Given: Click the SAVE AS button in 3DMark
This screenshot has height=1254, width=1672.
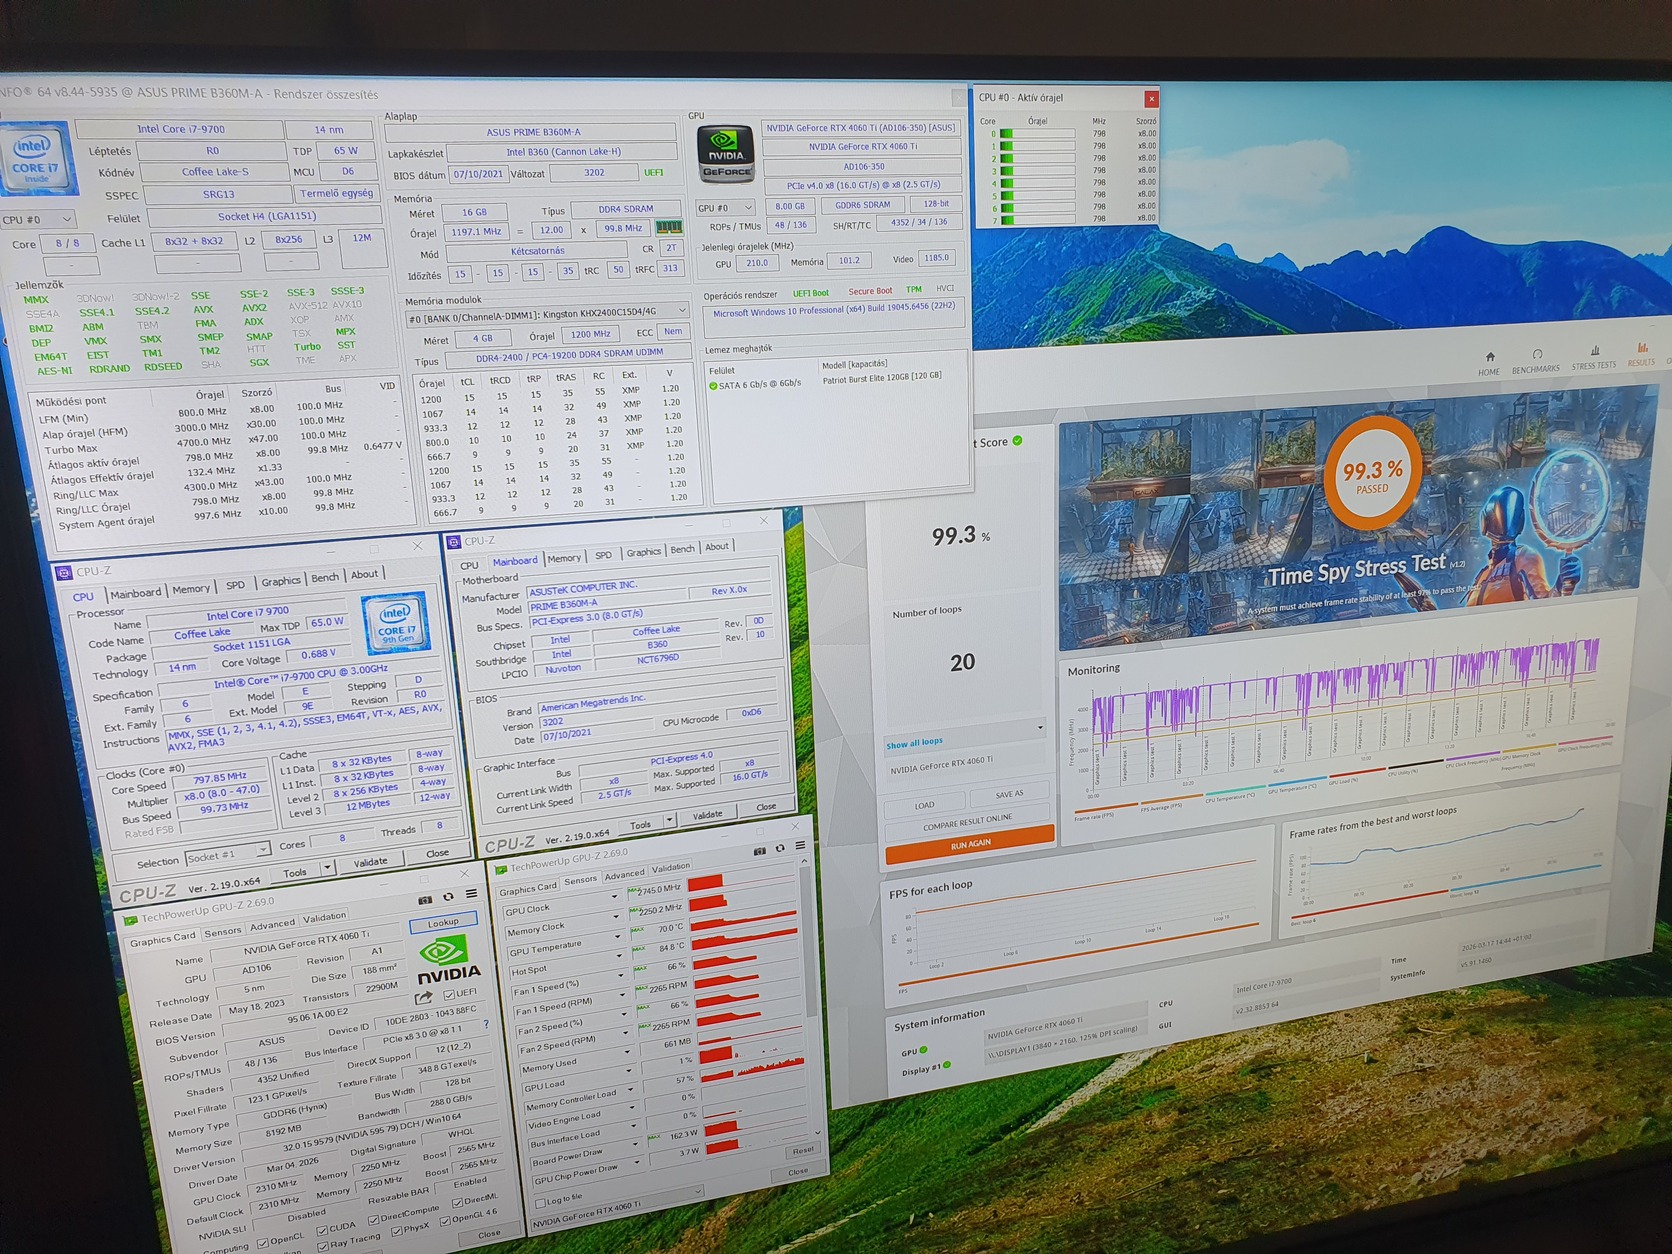Looking at the screenshot, I should (x=1010, y=794).
